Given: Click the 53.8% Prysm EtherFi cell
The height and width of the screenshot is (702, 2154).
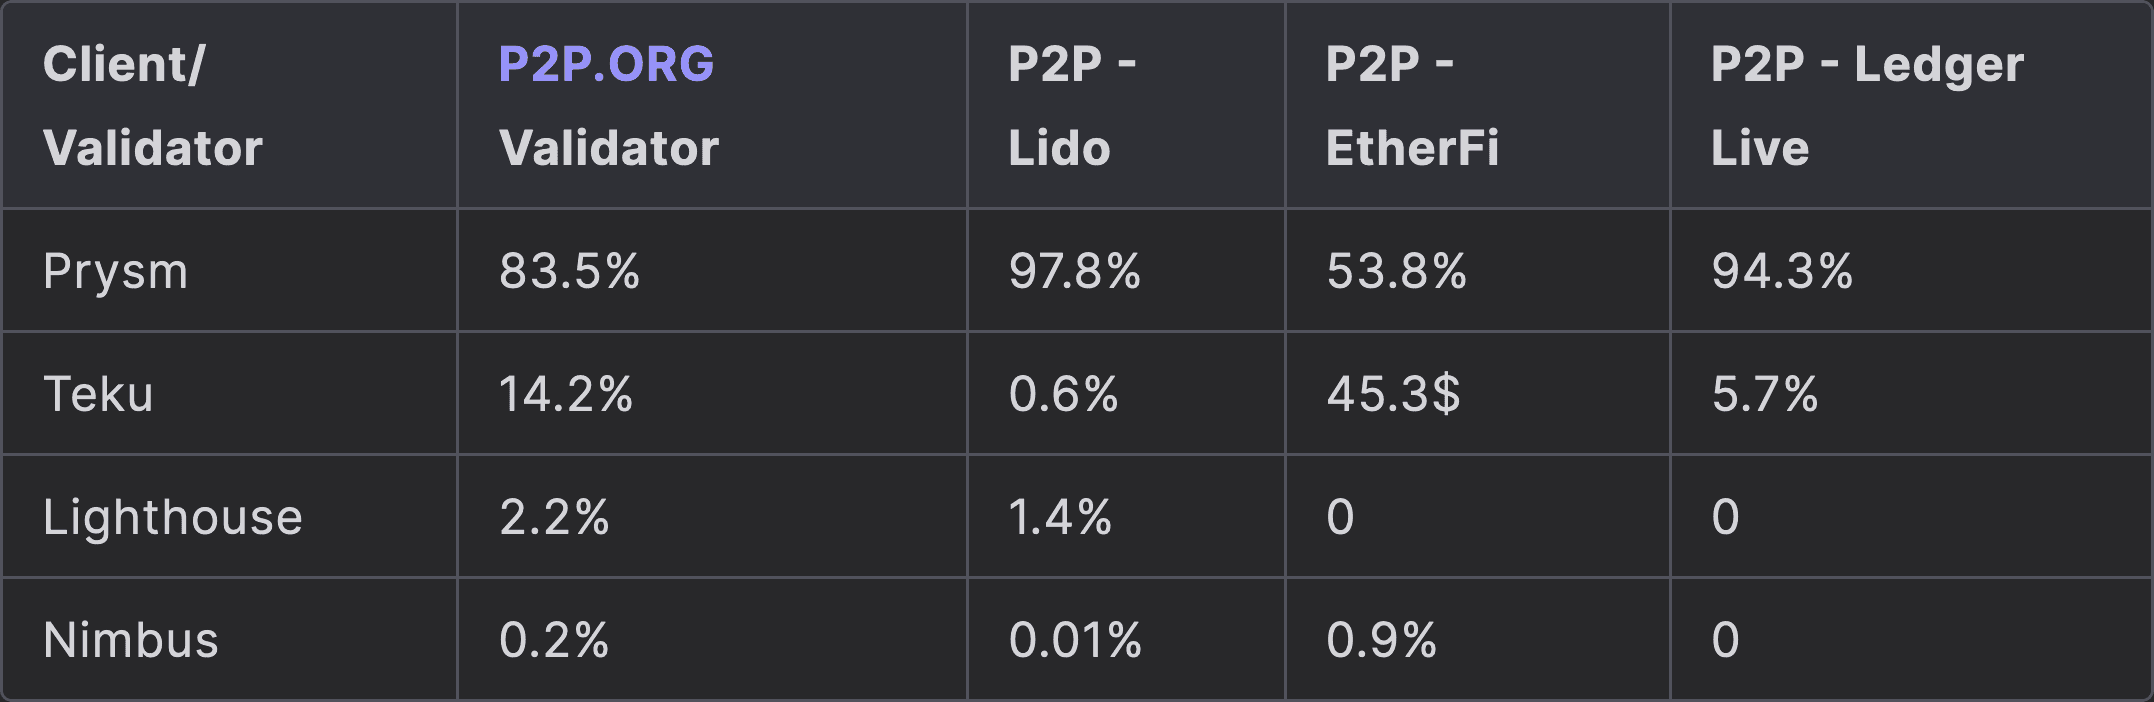Looking at the screenshot, I should 1396,271.
